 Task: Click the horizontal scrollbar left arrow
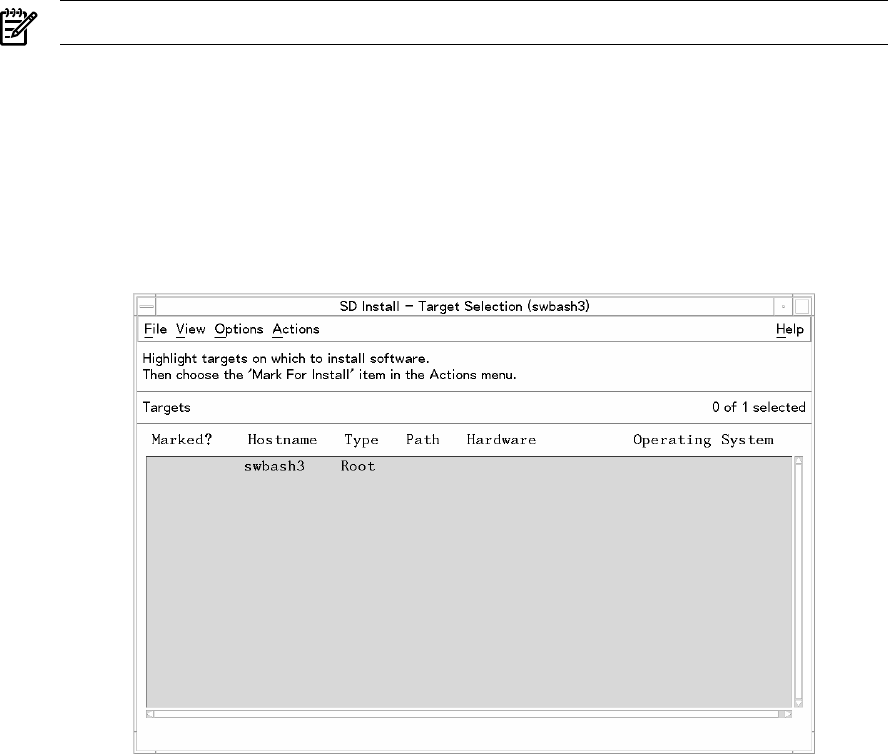click(x=150, y=714)
